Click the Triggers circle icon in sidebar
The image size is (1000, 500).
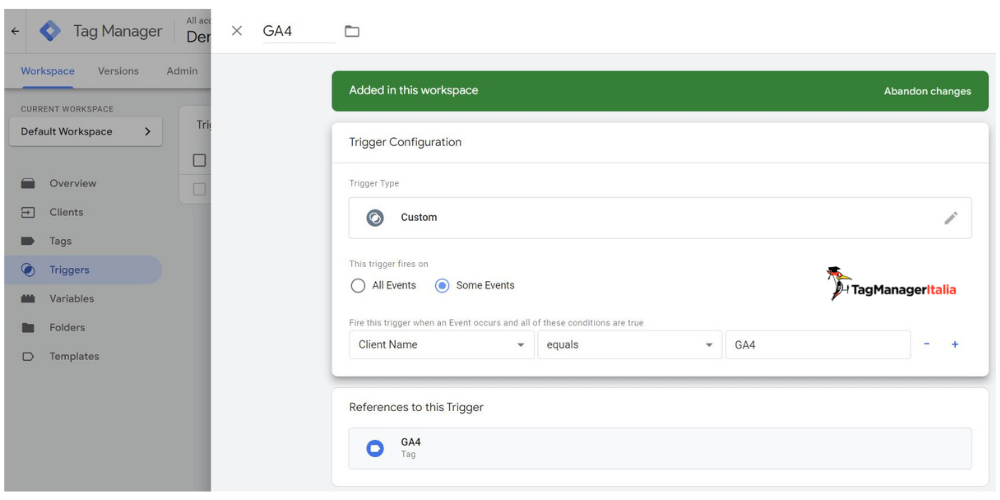(x=27, y=270)
